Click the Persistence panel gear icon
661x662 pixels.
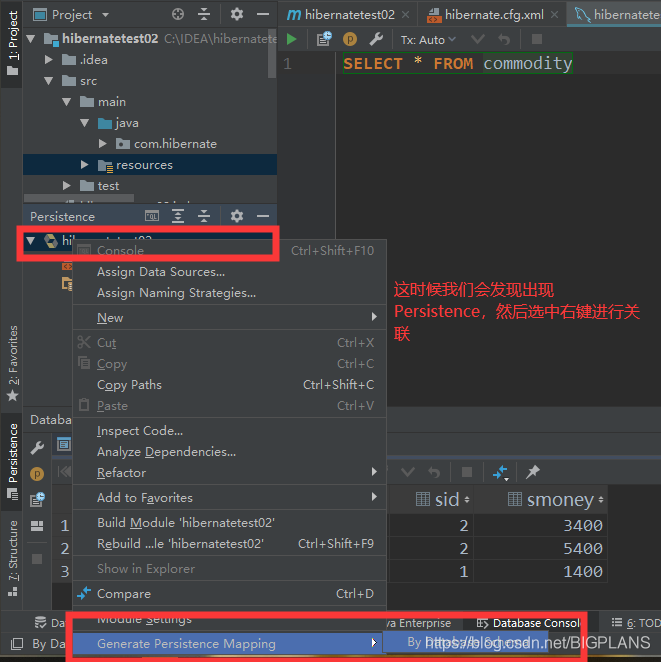[237, 216]
